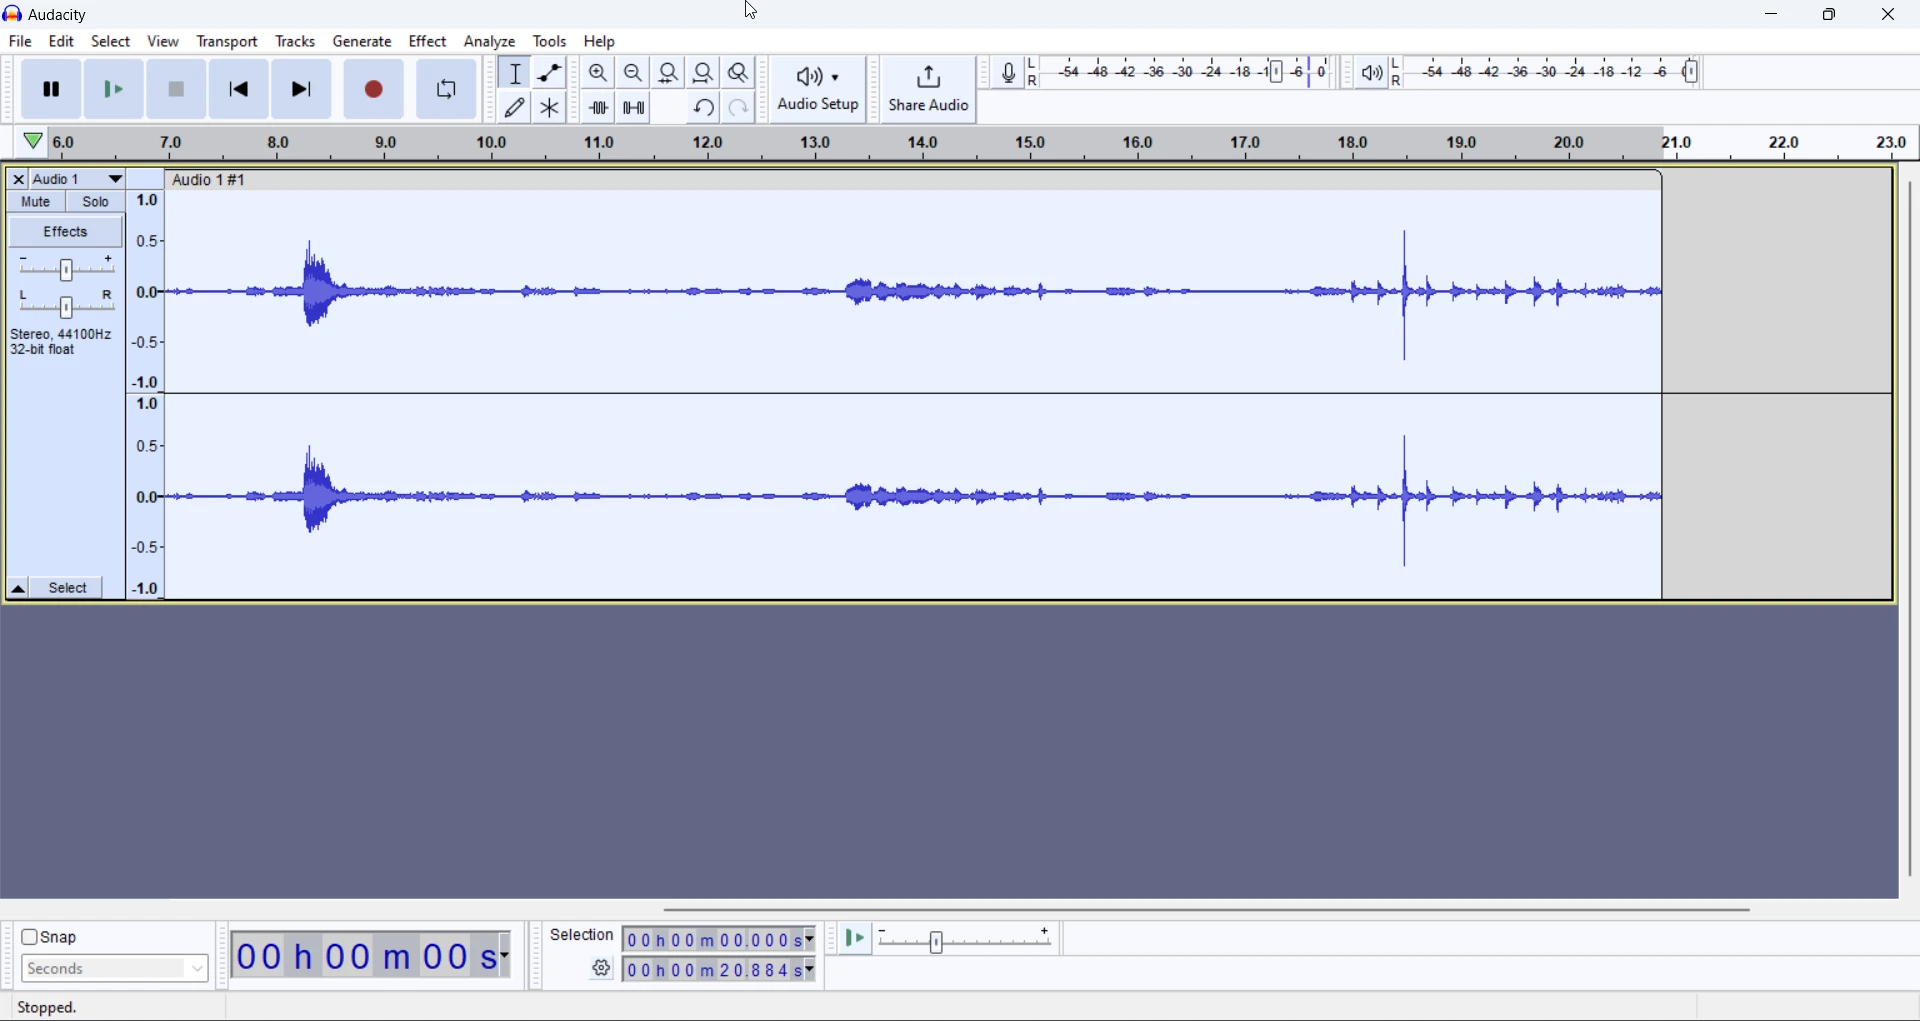Viewport: 1920px width, 1021px height.
Task: Click the Pause button
Action: coord(52,90)
